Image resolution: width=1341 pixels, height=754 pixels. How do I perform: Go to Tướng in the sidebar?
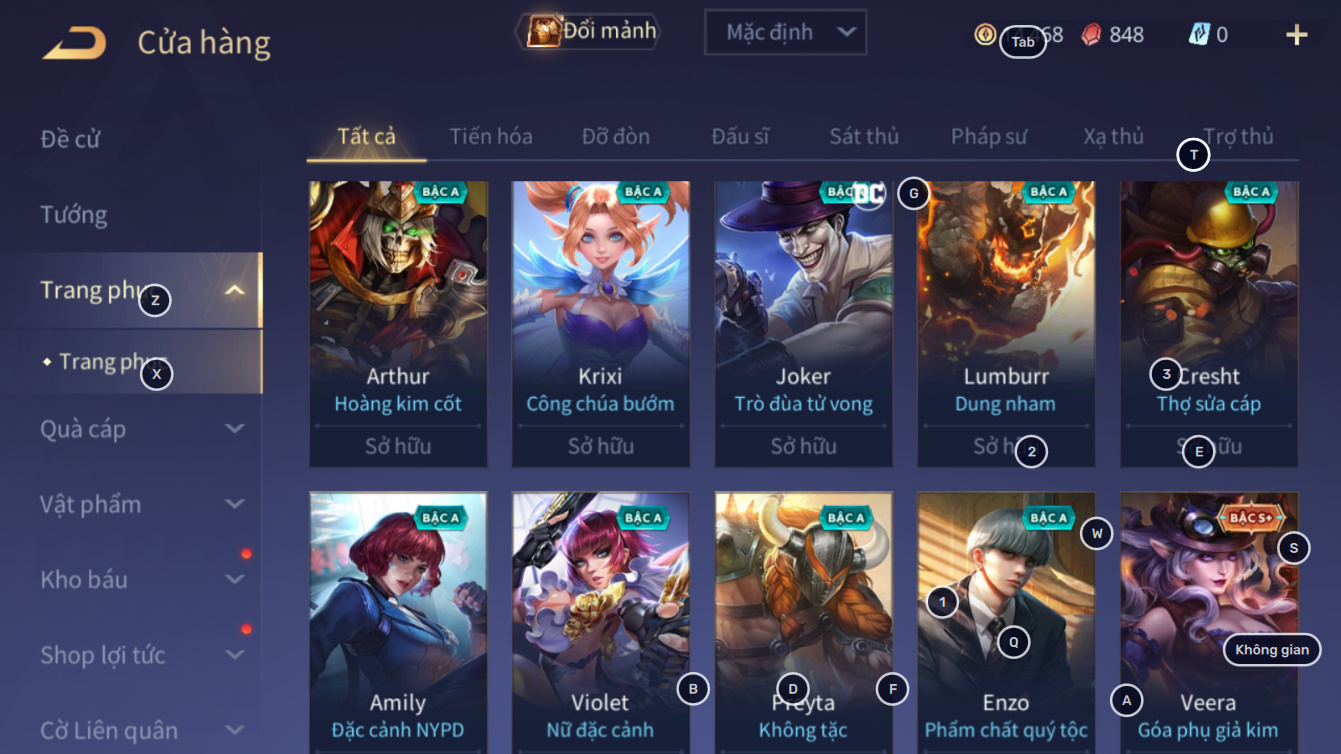73,215
